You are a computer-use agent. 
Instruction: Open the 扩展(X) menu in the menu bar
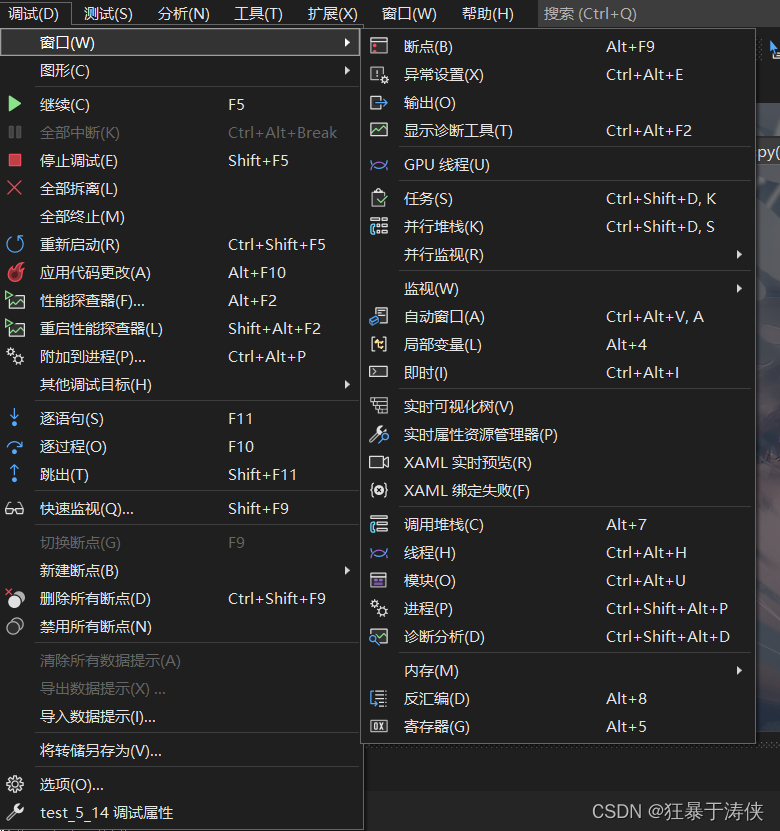(333, 14)
